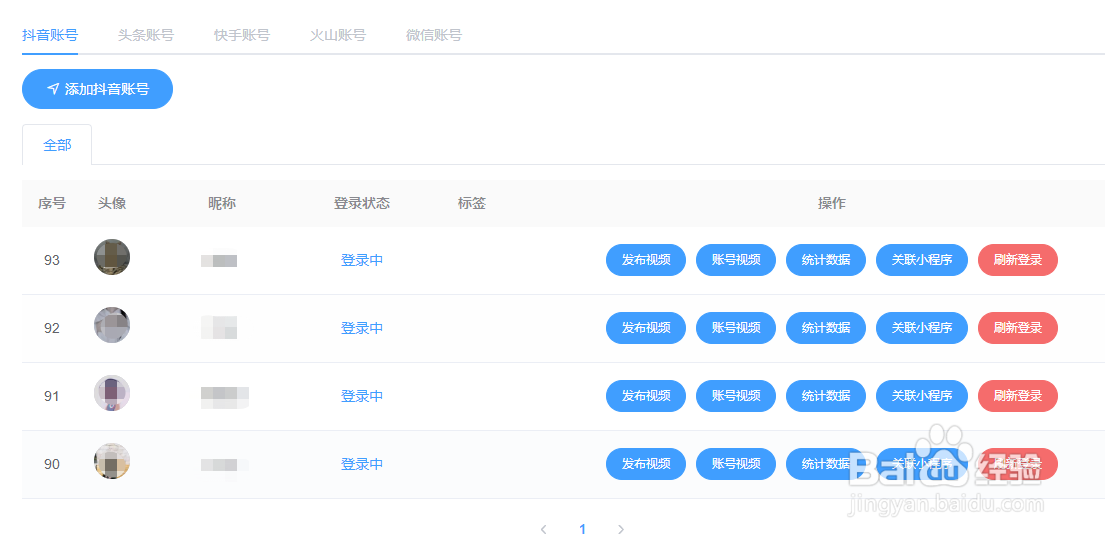Viewport: 1105px width, 542px height.
Task: Click 发布视频 for account 90
Action: click(646, 464)
